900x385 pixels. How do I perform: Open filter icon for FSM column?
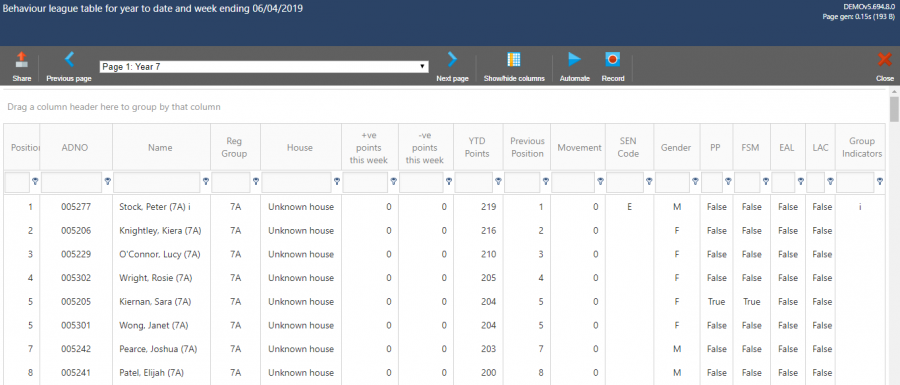click(766, 181)
